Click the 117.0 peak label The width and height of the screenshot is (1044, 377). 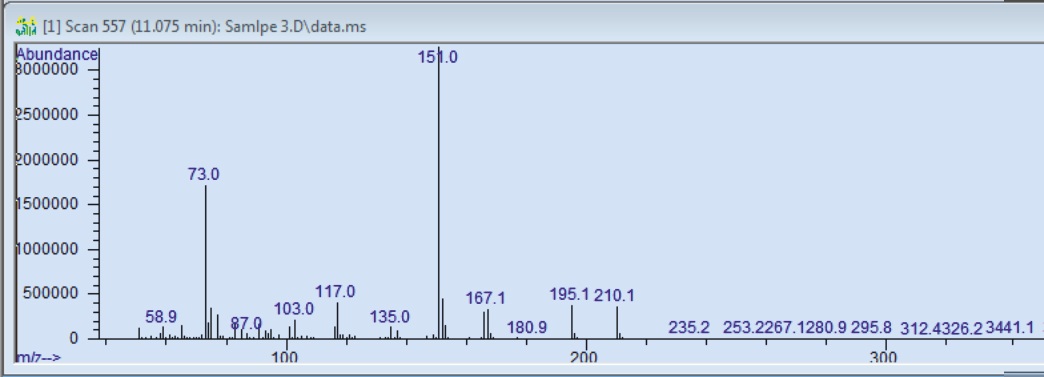335,292
